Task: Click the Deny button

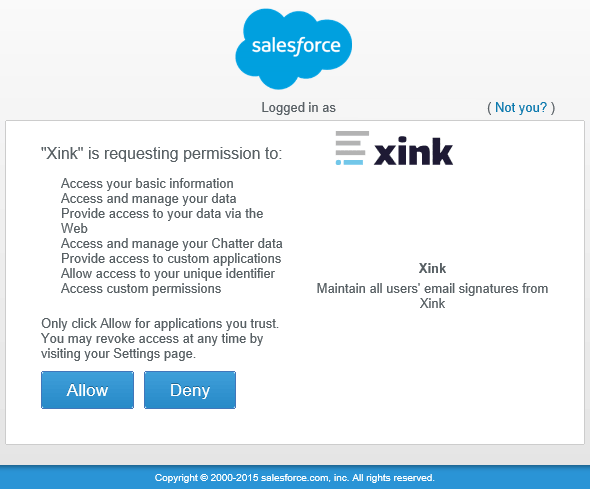Action: (190, 390)
